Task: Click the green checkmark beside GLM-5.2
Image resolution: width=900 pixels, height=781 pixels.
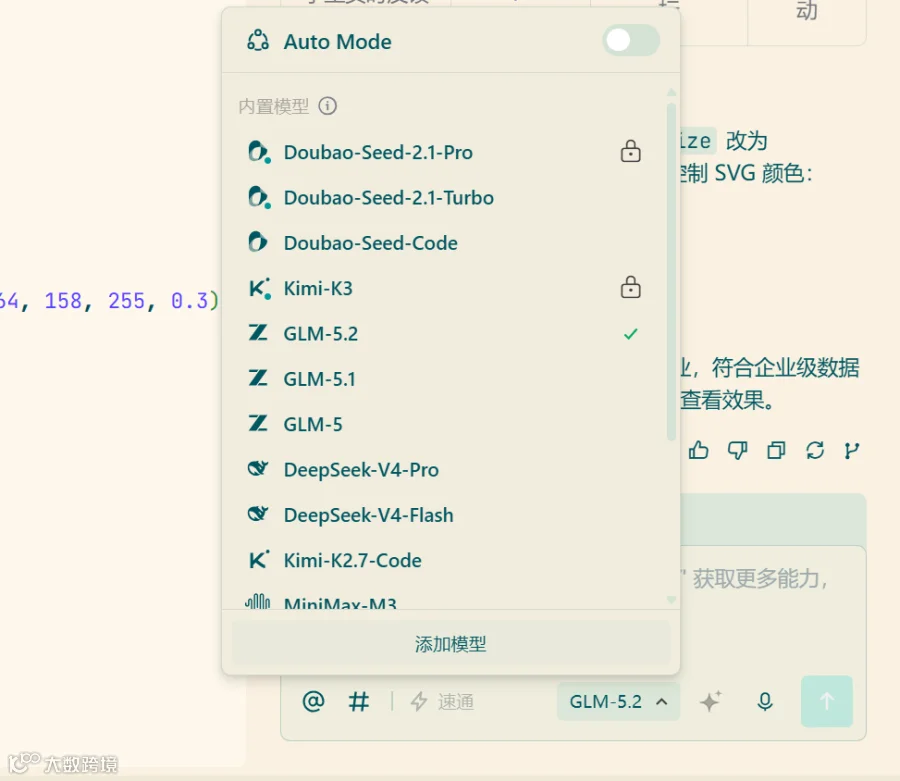Action: [630, 334]
